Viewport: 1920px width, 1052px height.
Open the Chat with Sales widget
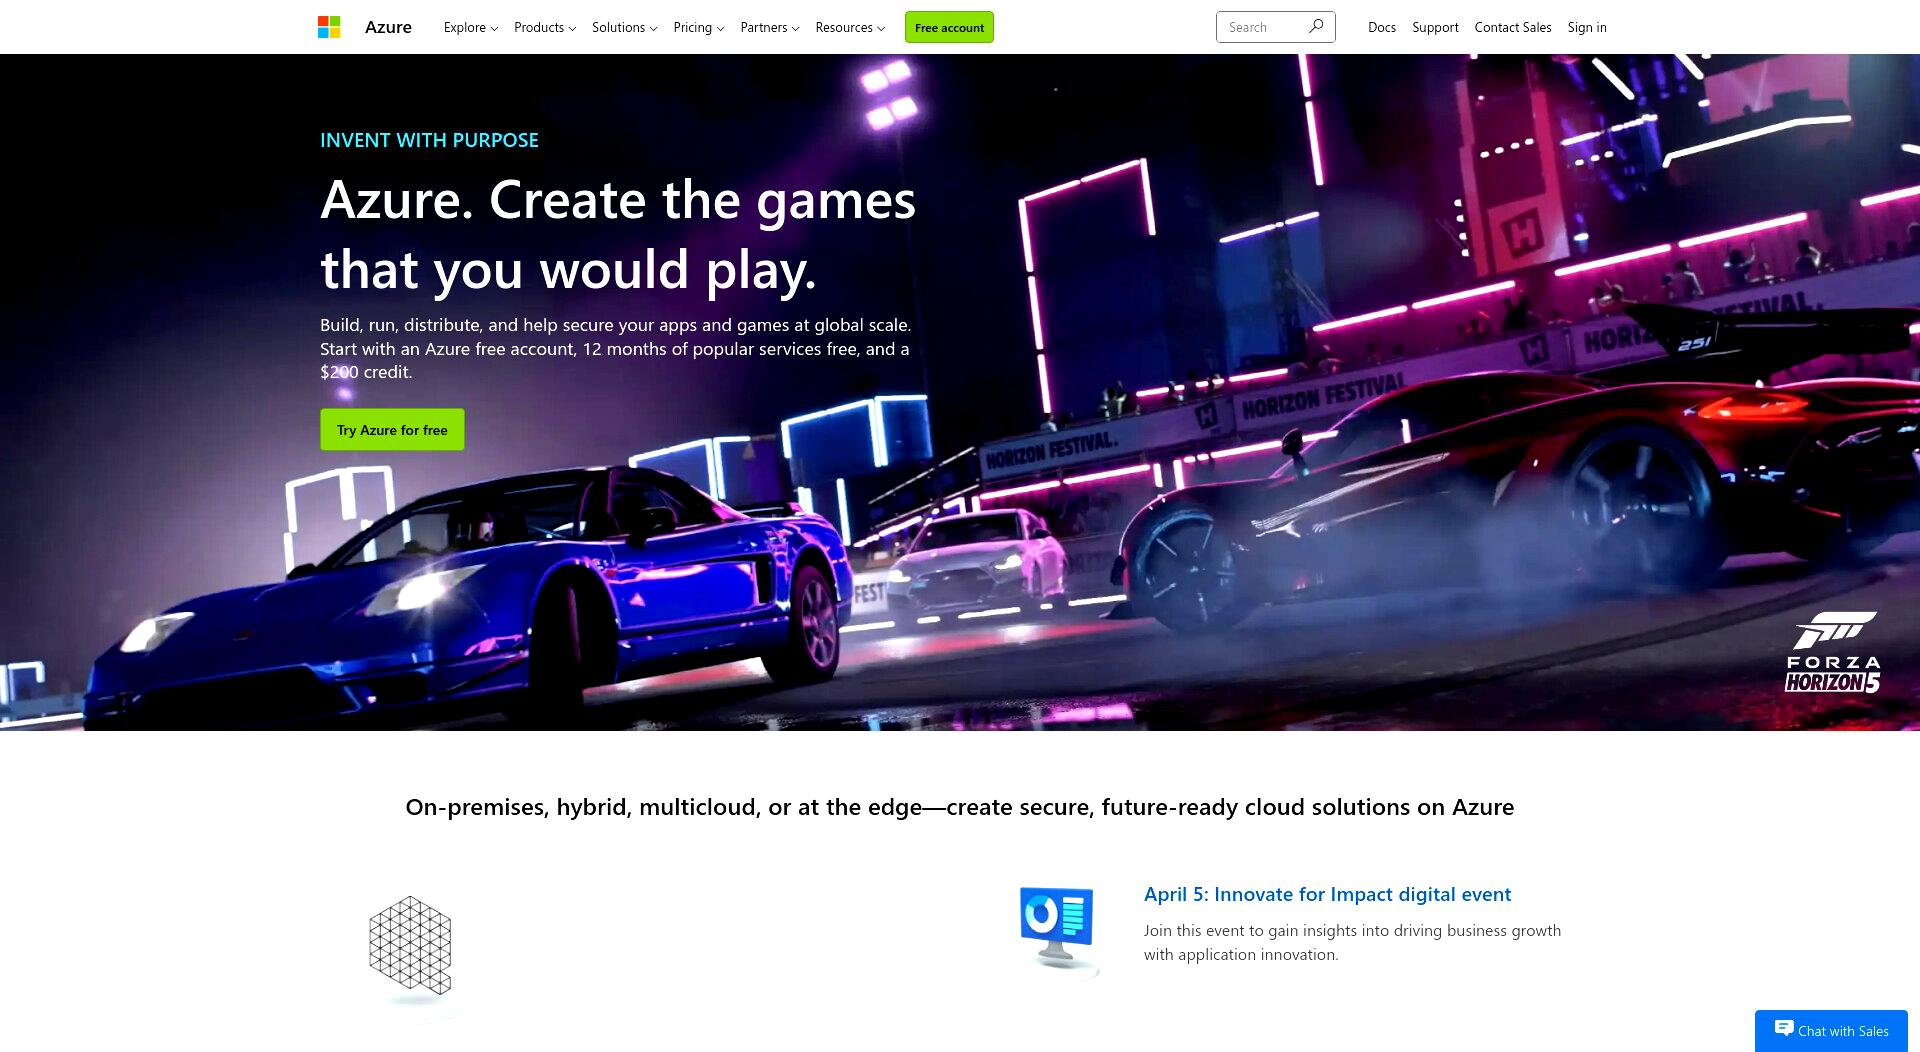point(1831,1031)
